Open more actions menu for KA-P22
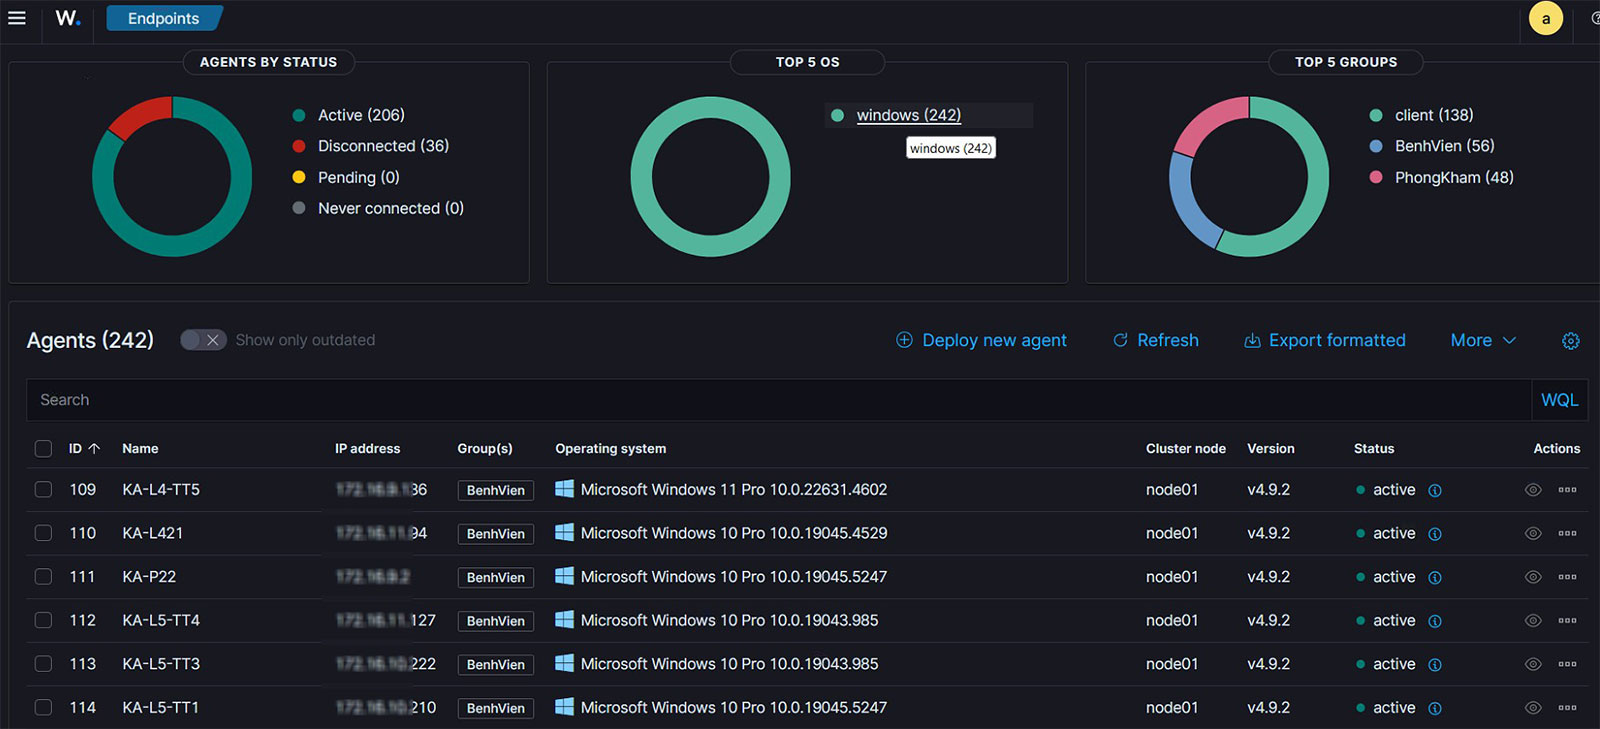The width and height of the screenshot is (1600, 729). [x=1567, y=577]
